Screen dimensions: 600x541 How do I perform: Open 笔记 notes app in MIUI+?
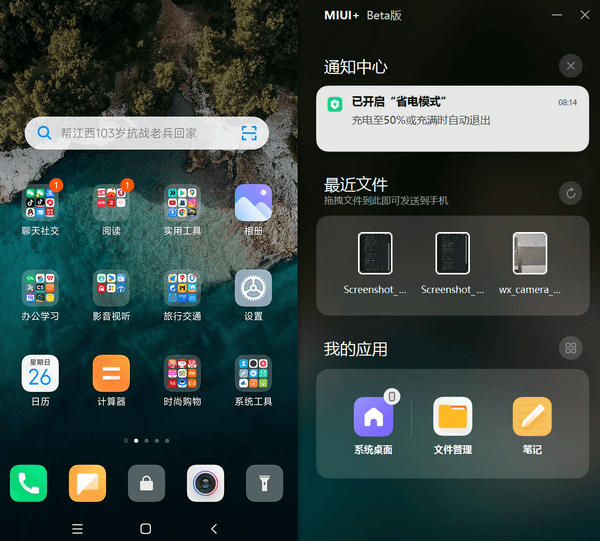pos(532,416)
